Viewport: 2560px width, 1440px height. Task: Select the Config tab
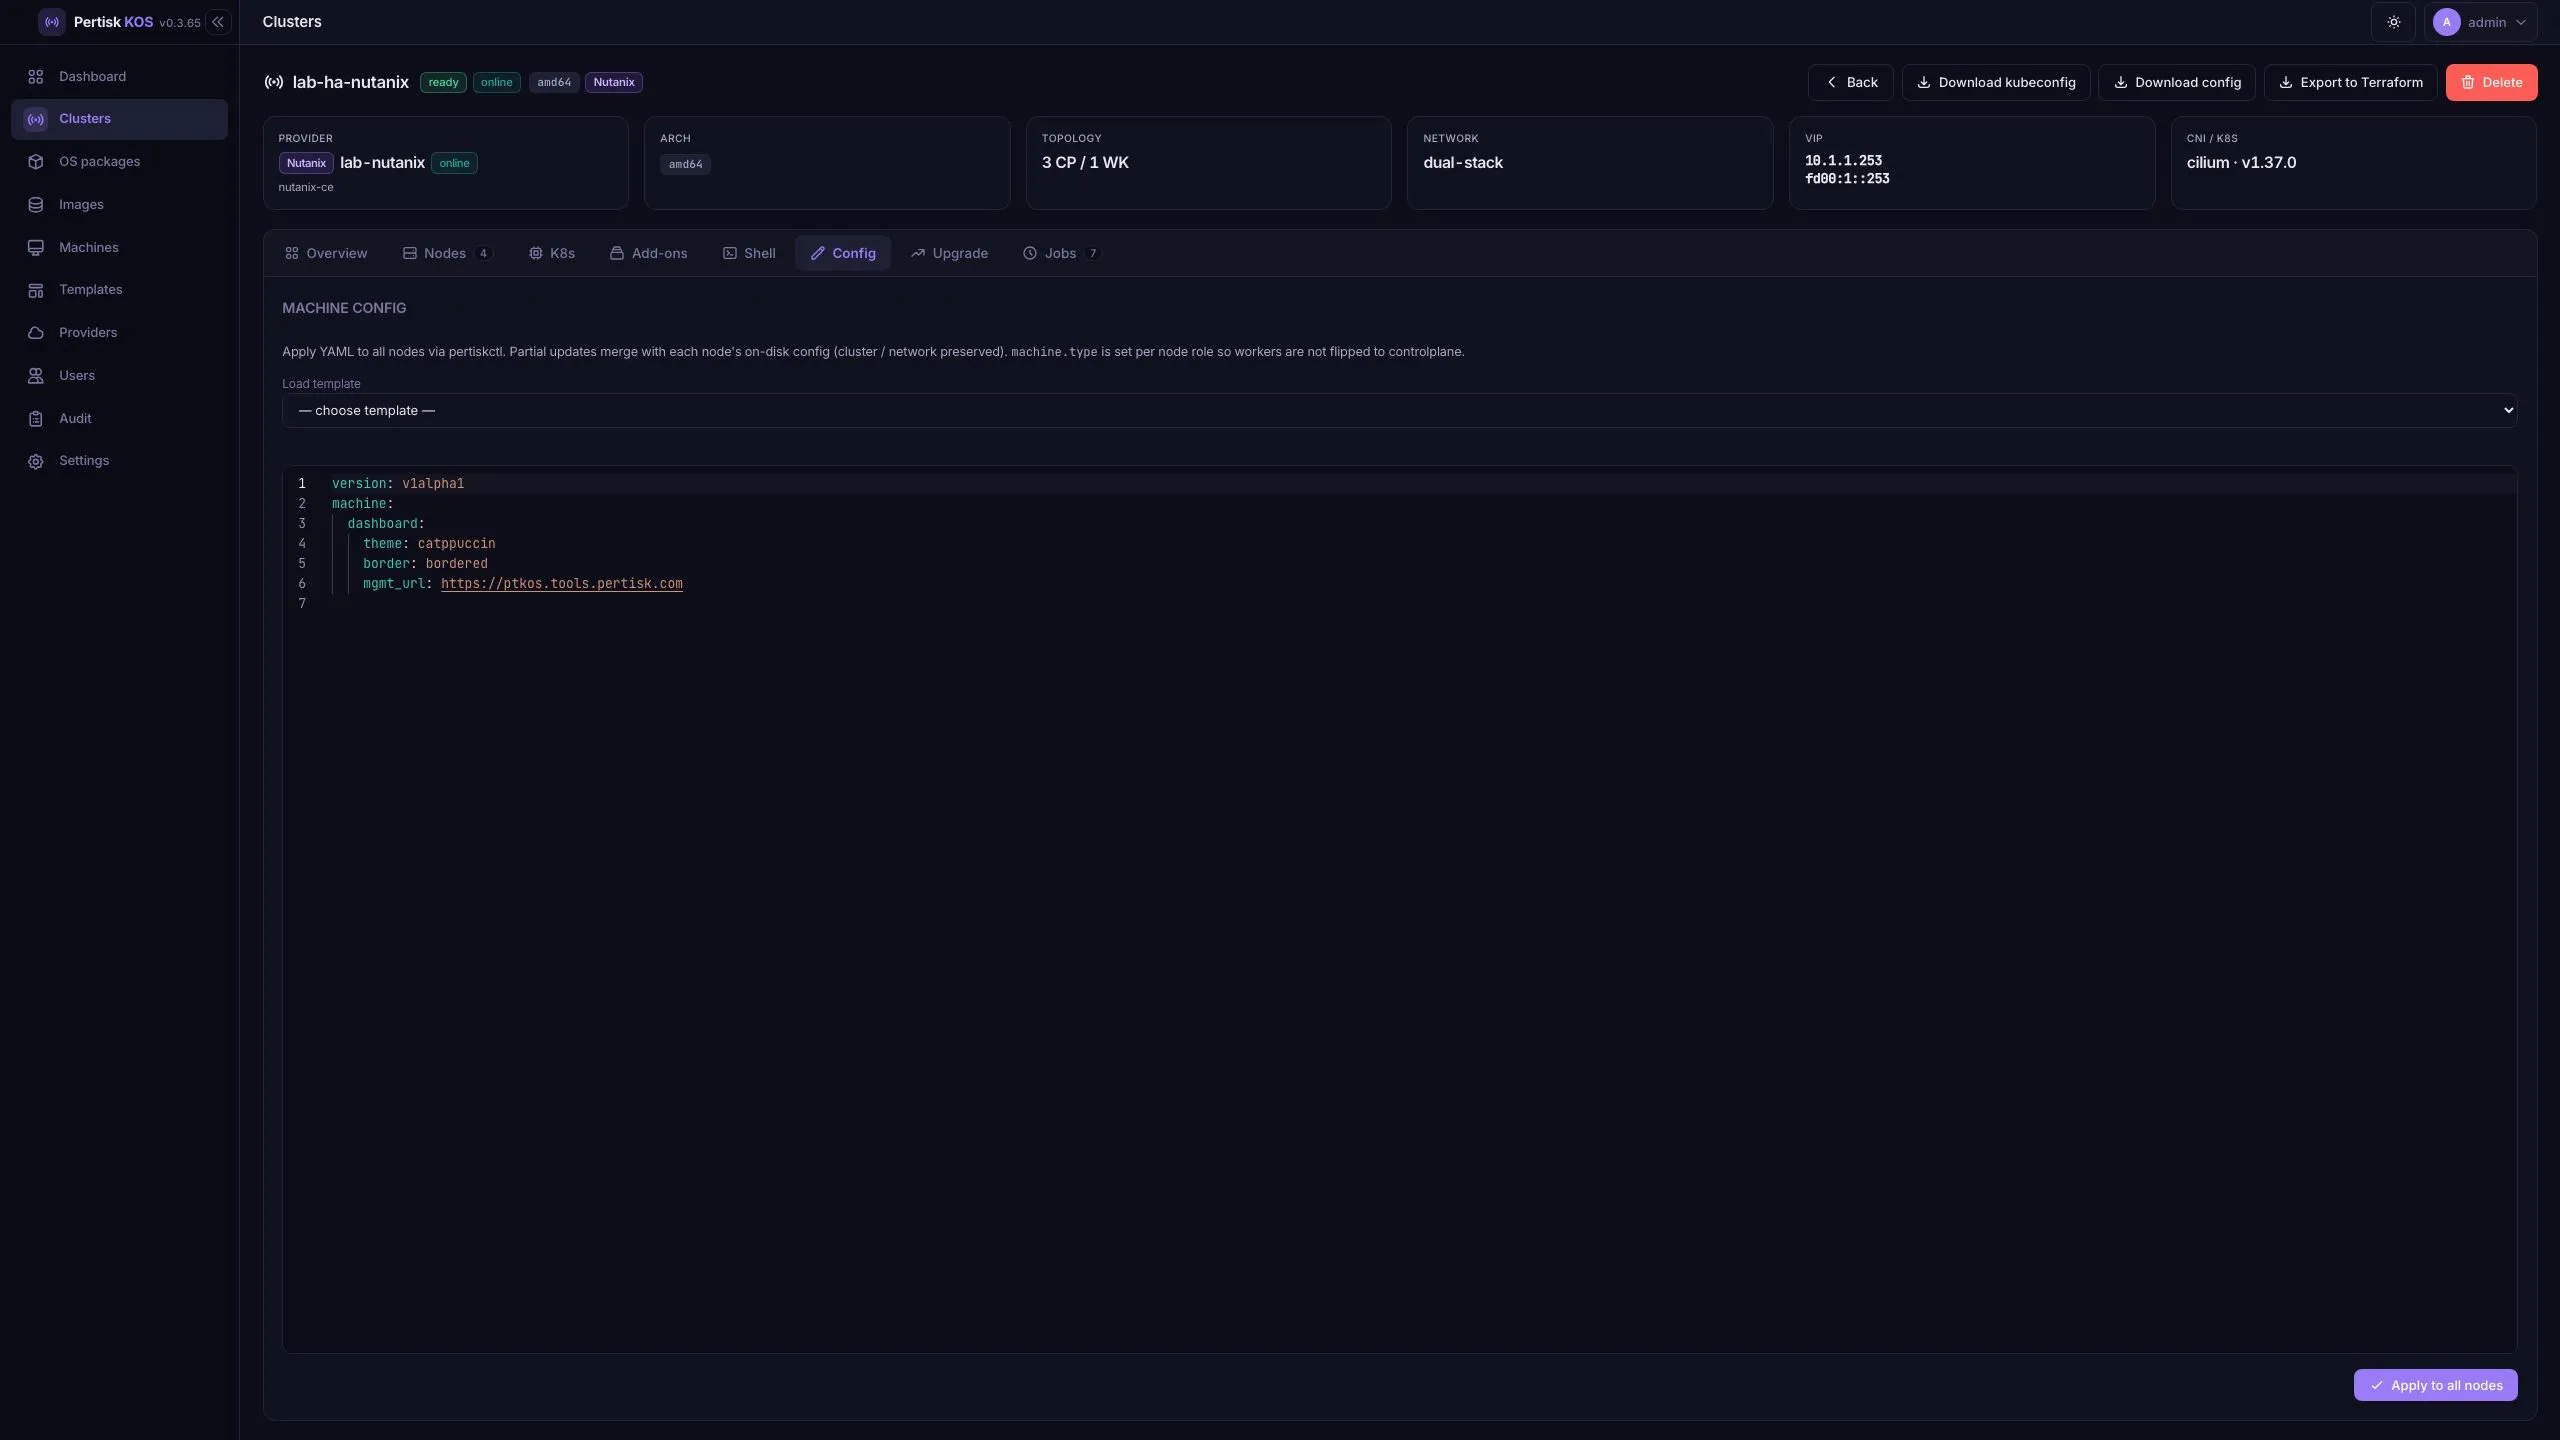843,254
